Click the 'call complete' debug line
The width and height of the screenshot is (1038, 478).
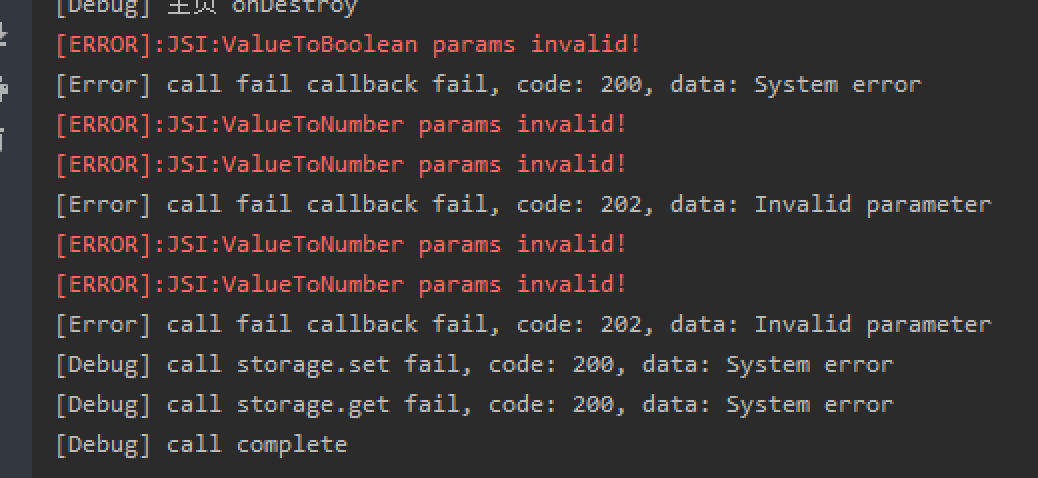(x=201, y=444)
